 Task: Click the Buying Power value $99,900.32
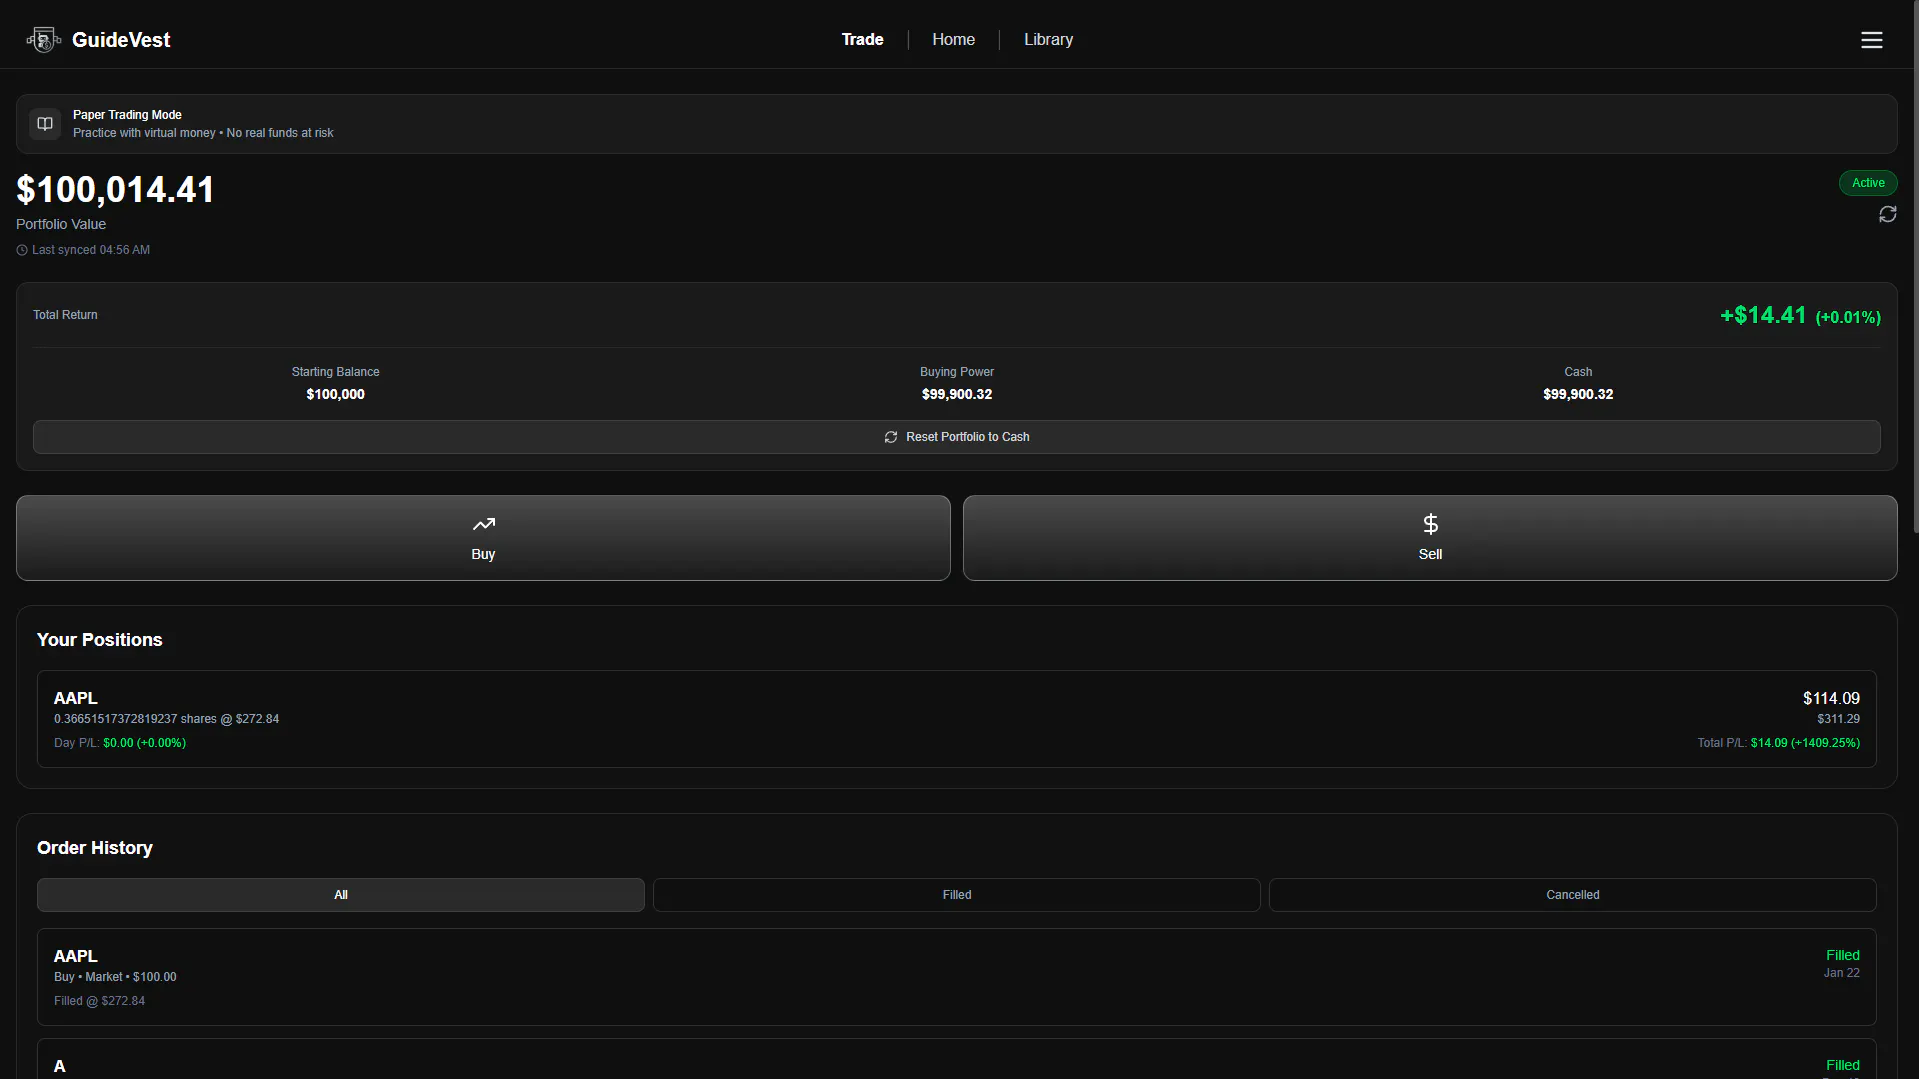click(957, 395)
